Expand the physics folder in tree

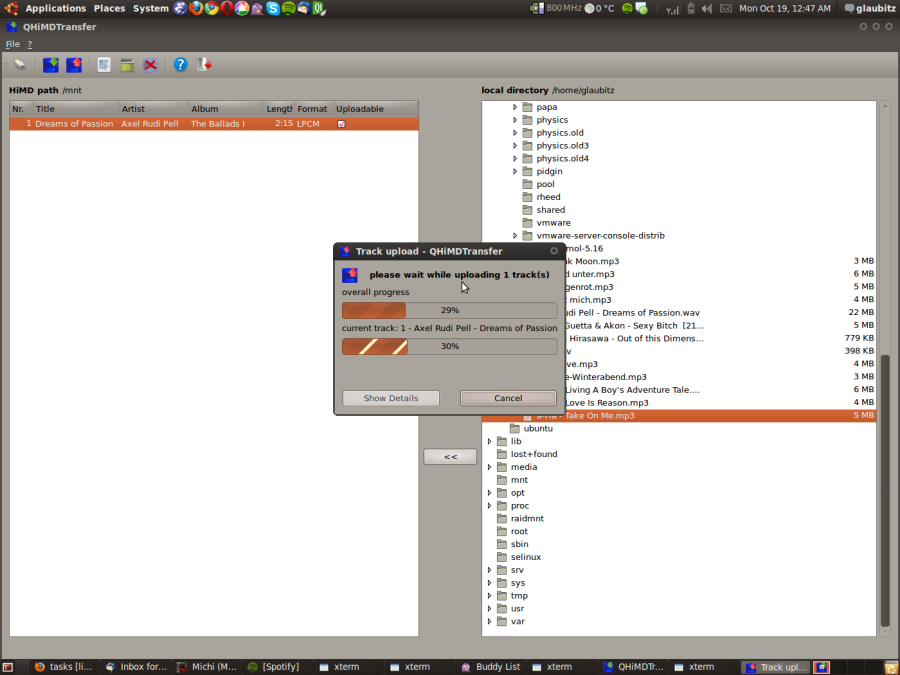pyautogui.click(x=516, y=120)
